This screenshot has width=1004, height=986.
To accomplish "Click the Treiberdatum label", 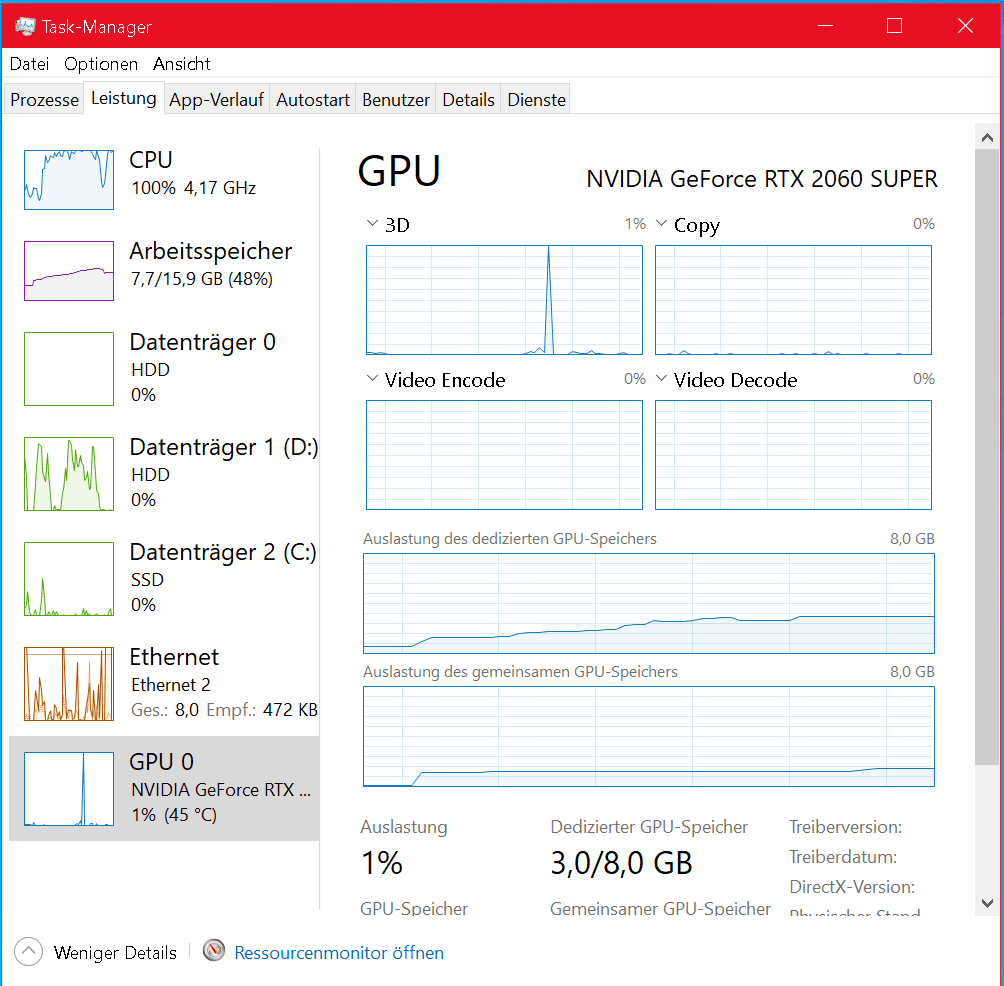I will [x=843, y=857].
